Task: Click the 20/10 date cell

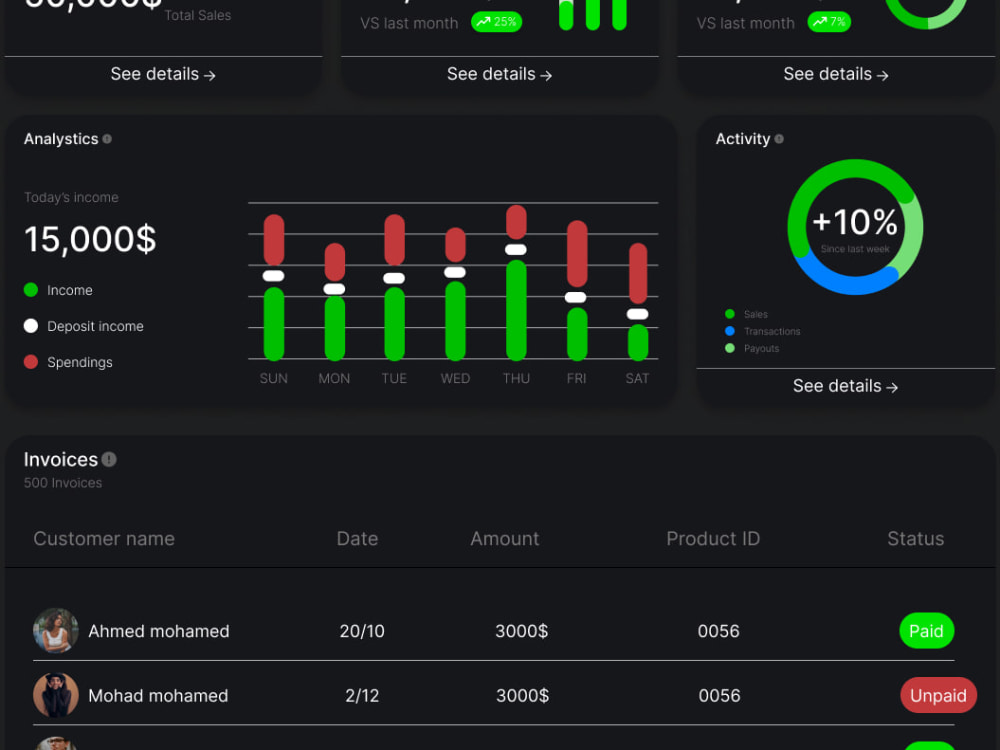Action: [362, 631]
